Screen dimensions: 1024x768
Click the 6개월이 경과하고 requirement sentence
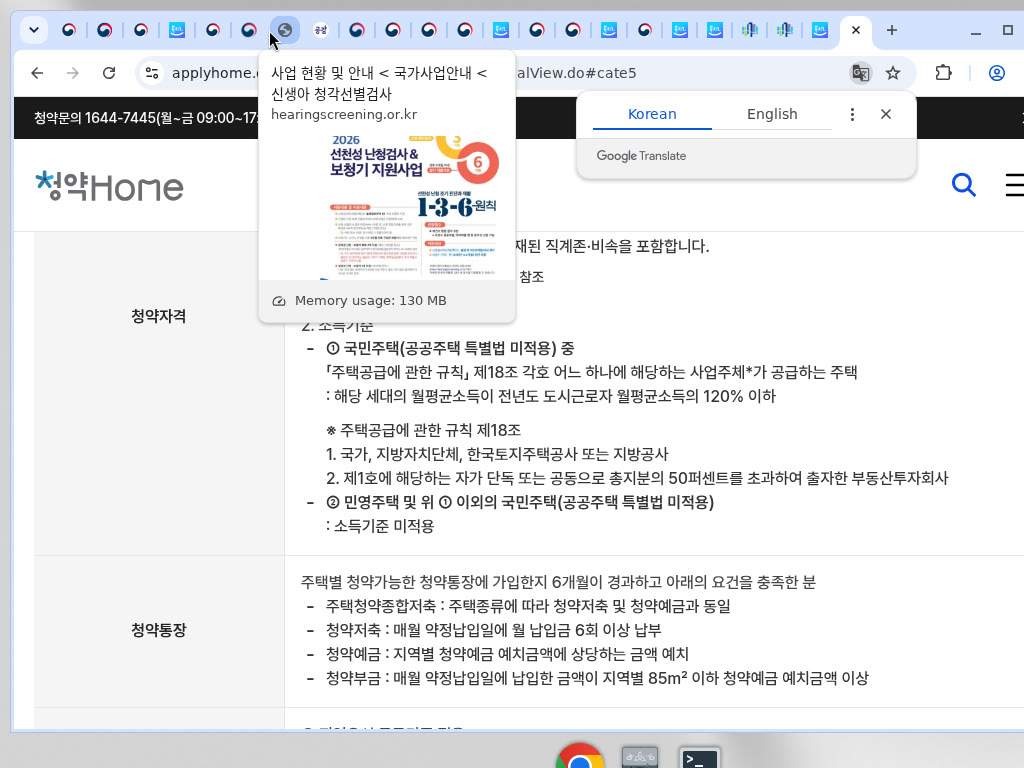558,583
